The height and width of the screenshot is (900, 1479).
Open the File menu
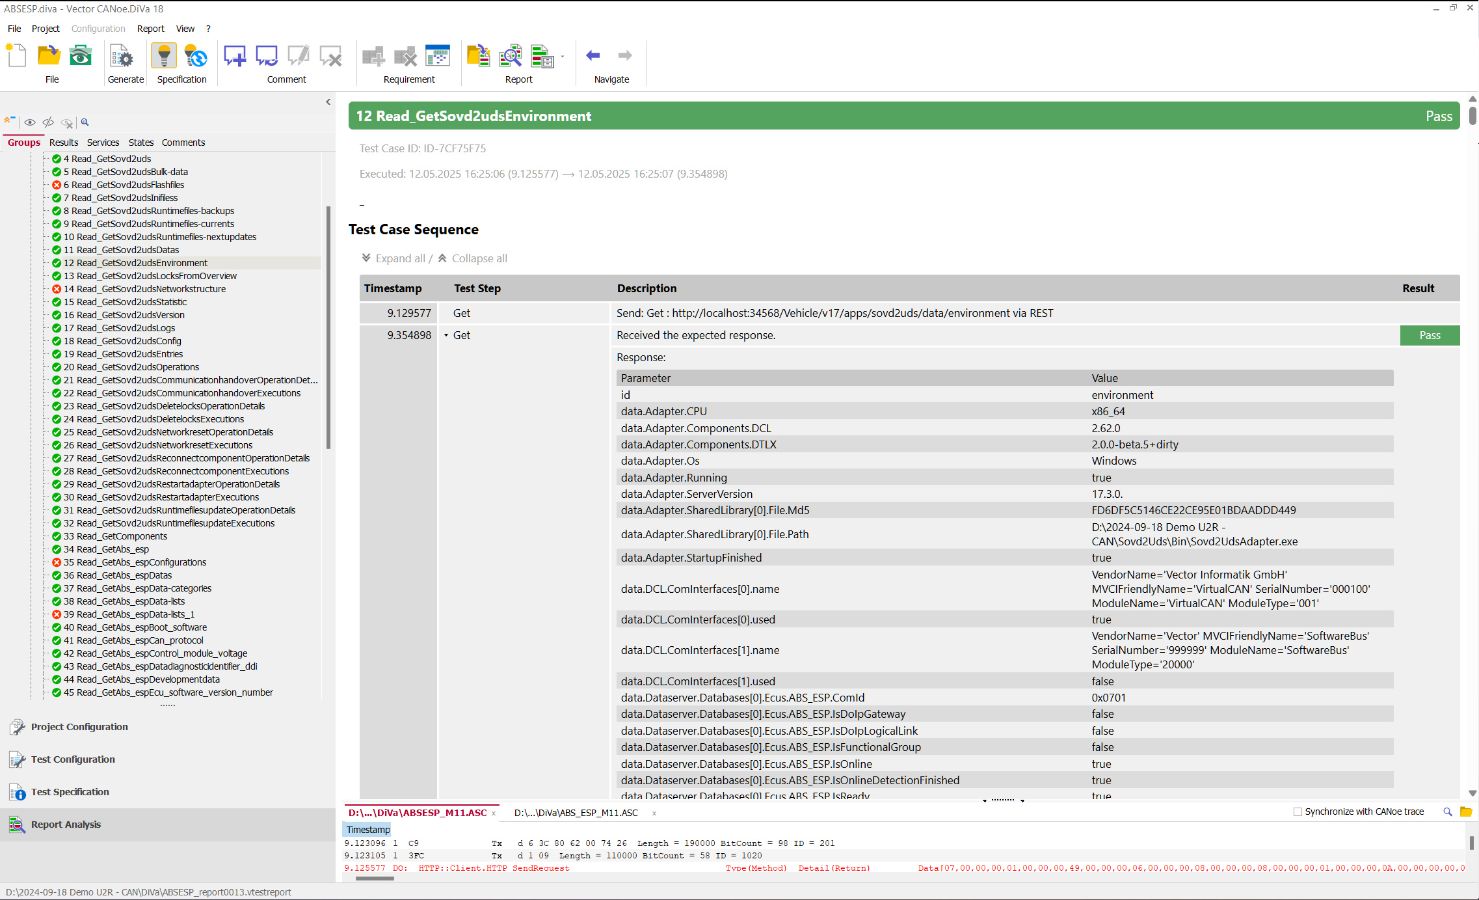(x=14, y=29)
